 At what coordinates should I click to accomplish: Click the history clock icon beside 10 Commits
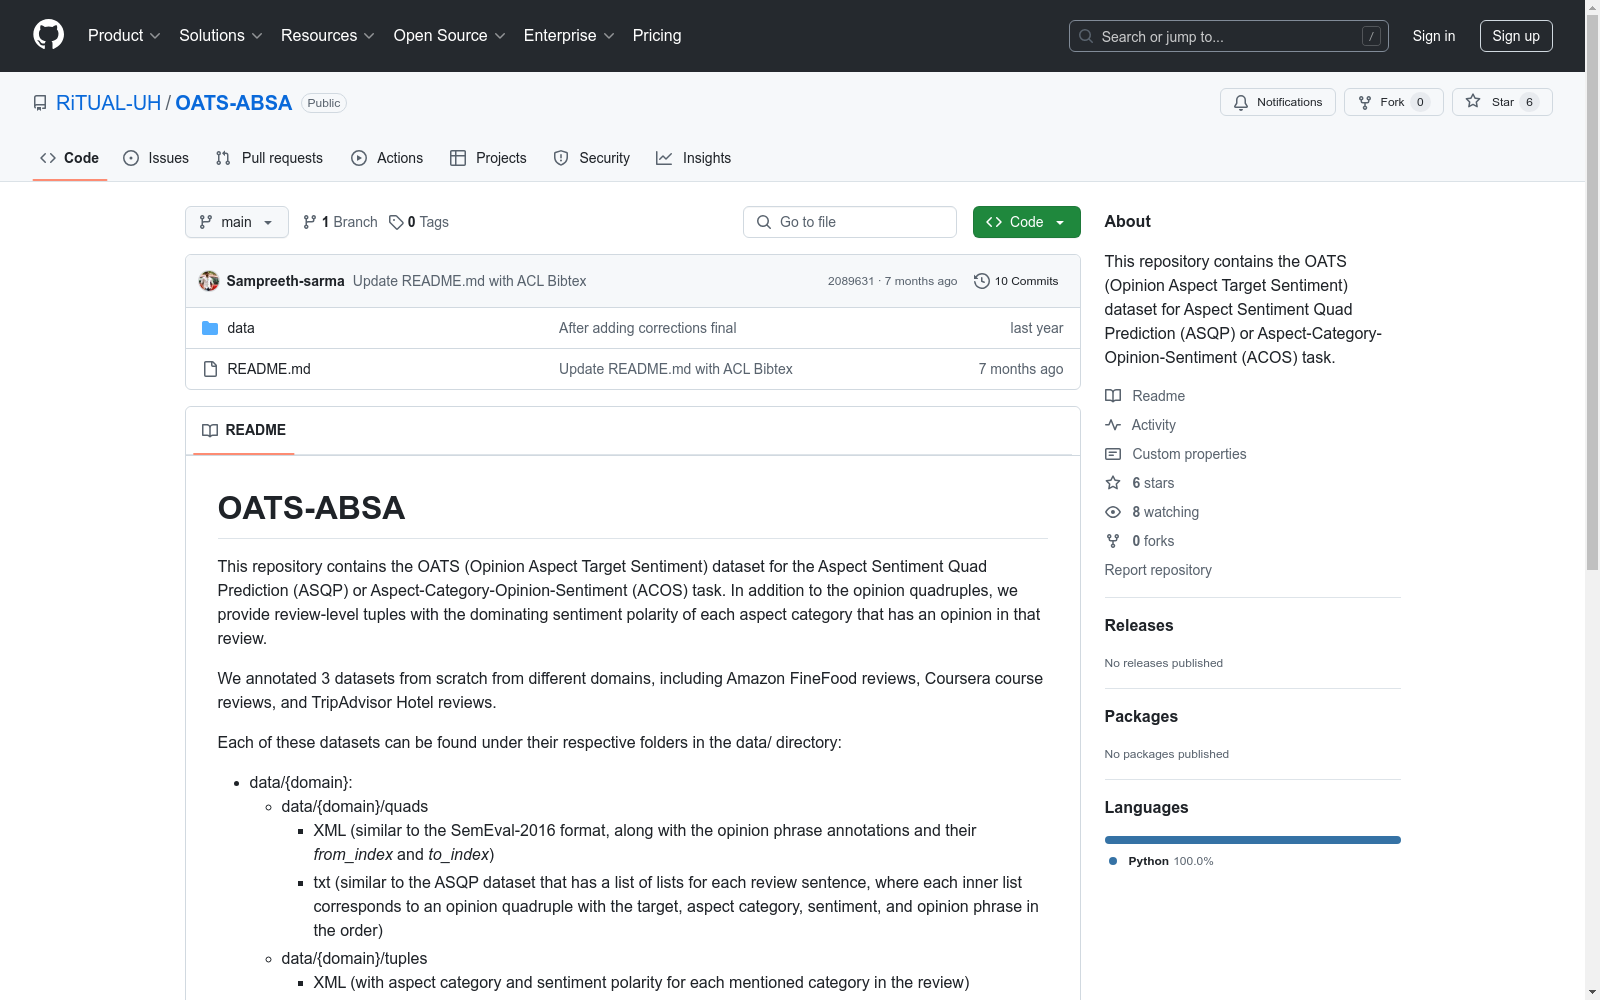pos(982,281)
